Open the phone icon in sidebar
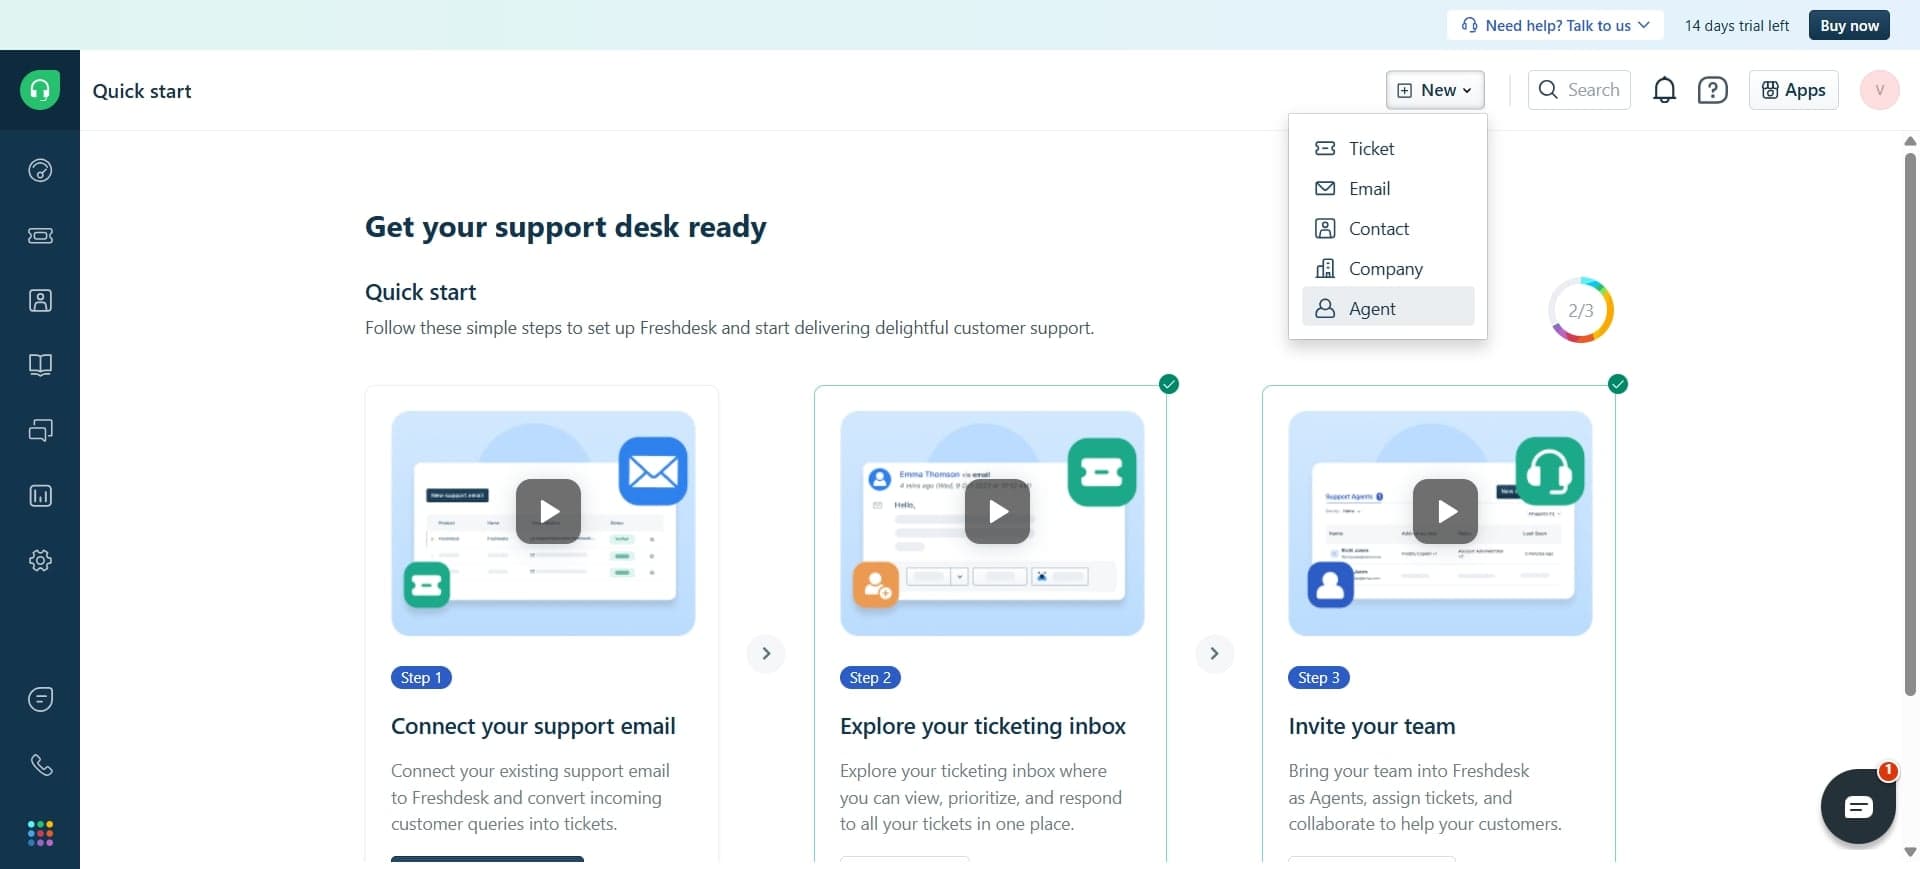The height and width of the screenshot is (869, 1920). 40,765
